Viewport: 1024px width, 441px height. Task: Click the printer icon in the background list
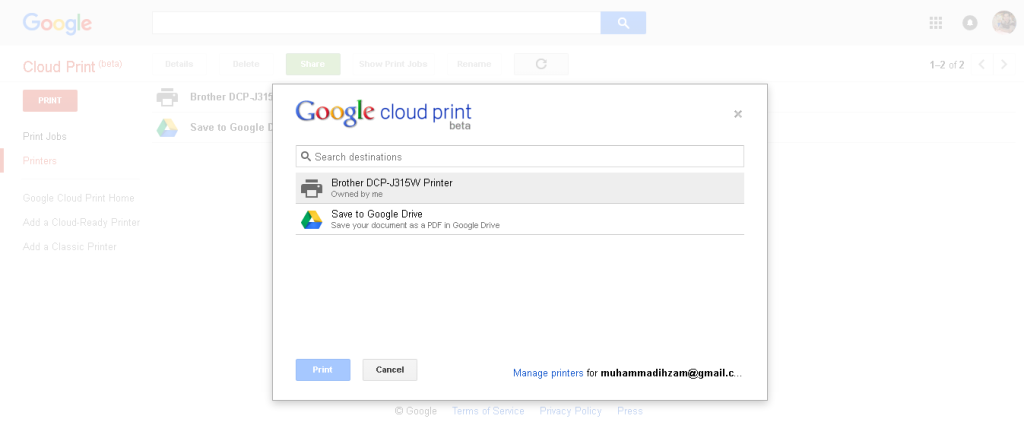click(167, 97)
